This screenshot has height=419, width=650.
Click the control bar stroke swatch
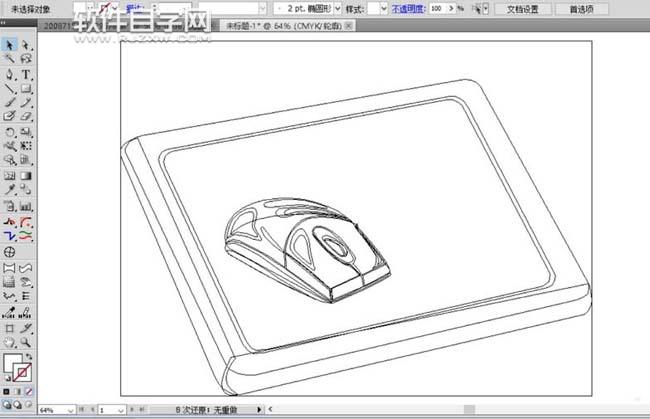105,8
